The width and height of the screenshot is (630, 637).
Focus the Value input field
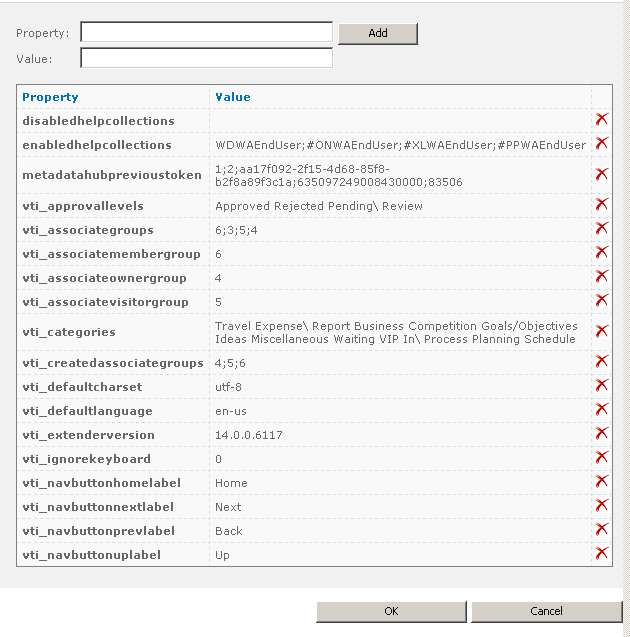coord(206,58)
